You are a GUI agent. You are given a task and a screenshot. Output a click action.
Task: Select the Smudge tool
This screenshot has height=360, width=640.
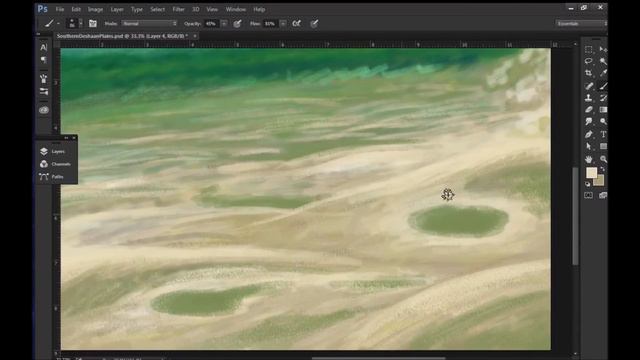tap(589, 122)
